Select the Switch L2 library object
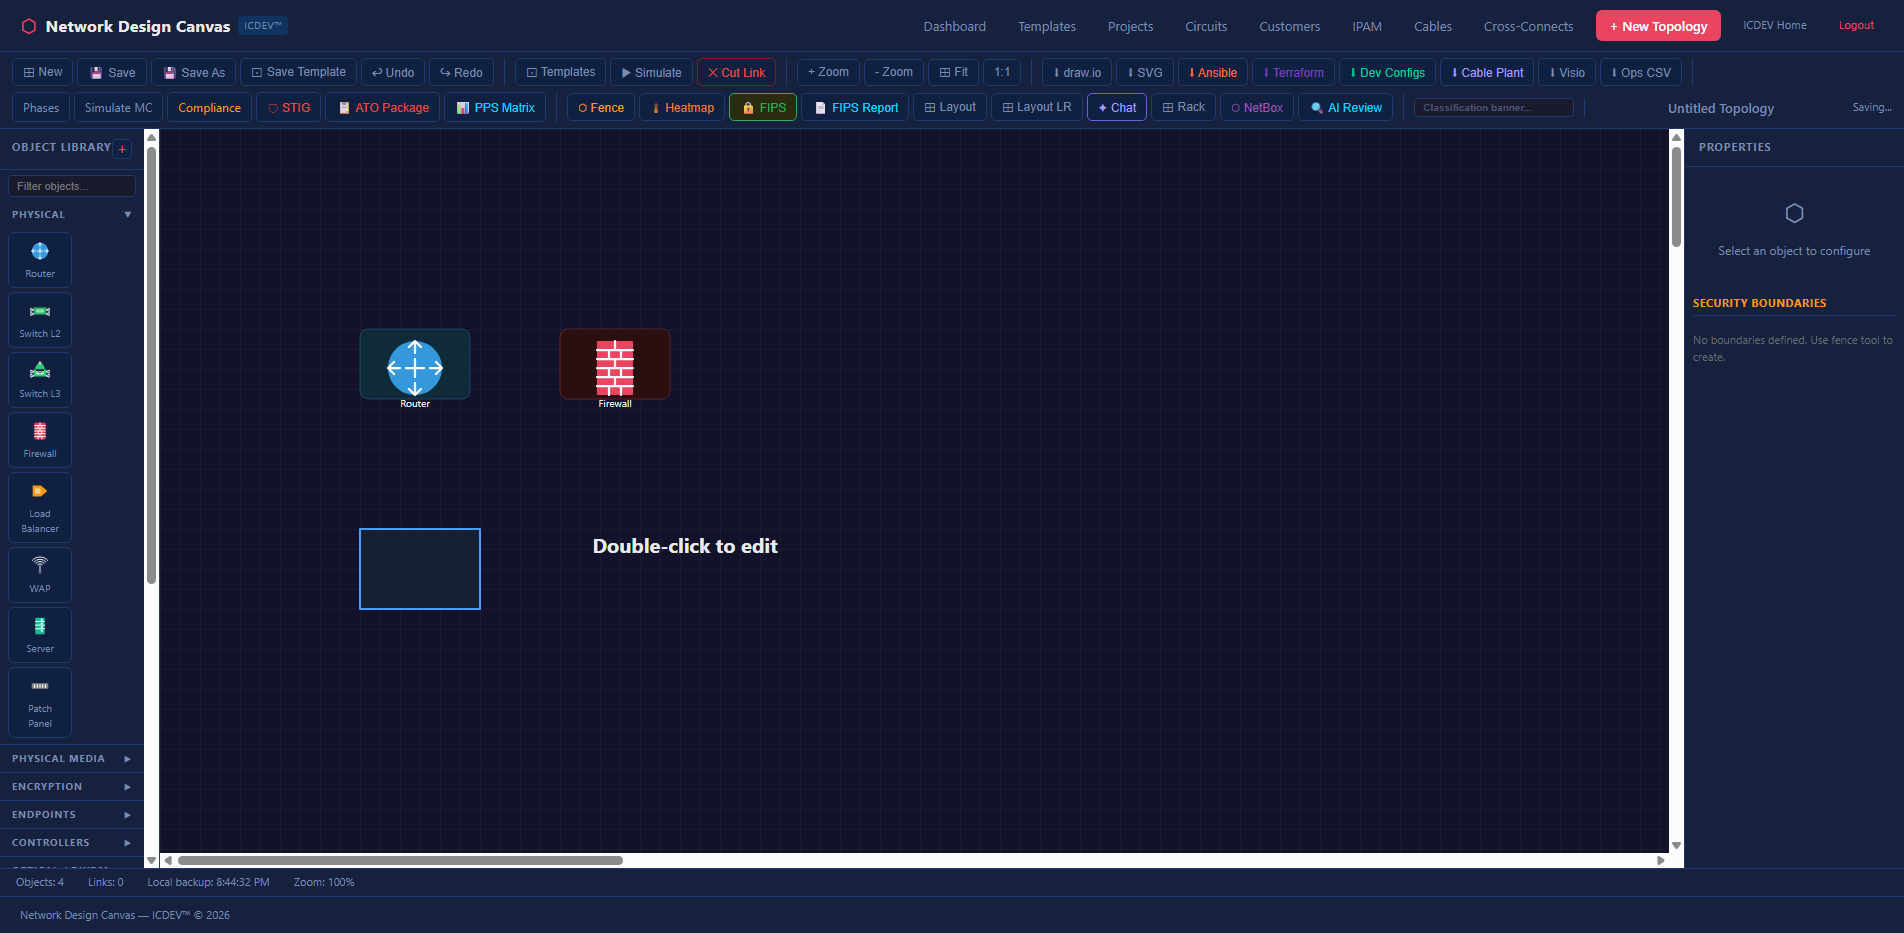The height and width of the screenshot is (933, 1904). pos(40,320)
